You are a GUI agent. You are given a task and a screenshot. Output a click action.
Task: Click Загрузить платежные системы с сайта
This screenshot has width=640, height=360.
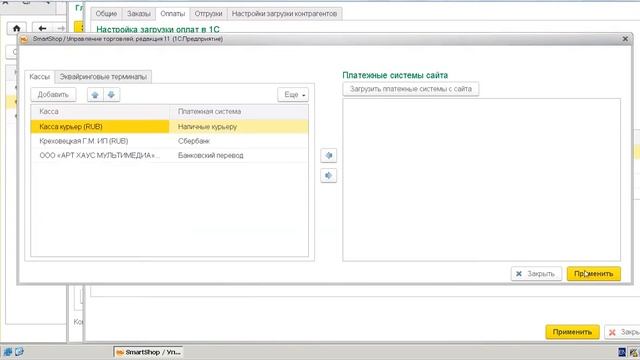point(411,89)
